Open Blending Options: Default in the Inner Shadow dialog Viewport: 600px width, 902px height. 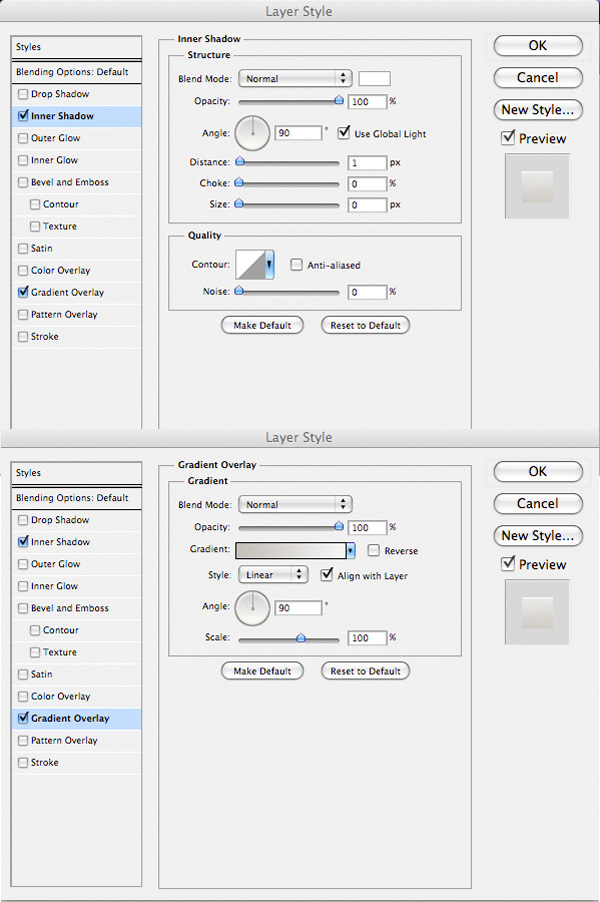tap(77, 72)
